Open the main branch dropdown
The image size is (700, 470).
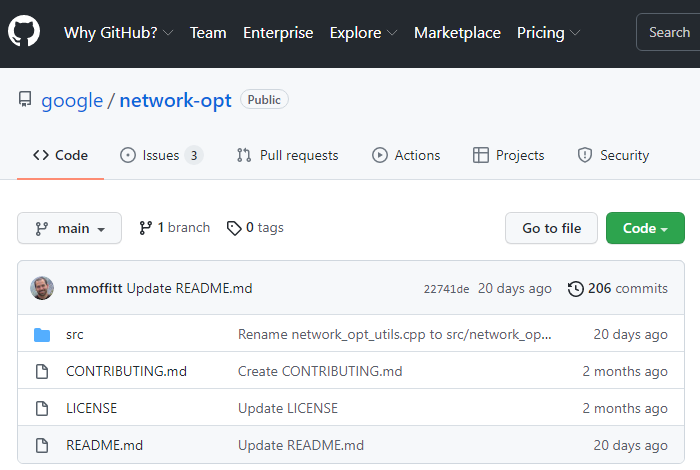point(69,228)
